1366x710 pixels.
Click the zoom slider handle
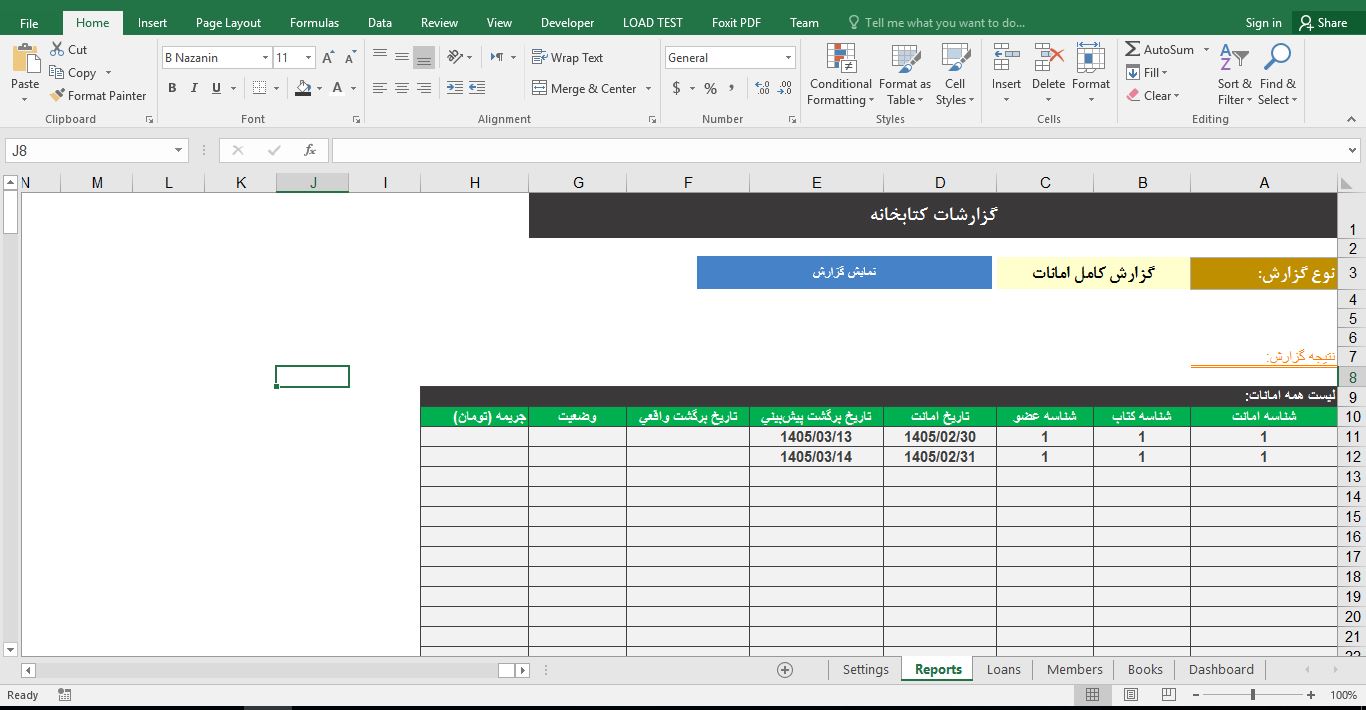[x=1253, y=694]
